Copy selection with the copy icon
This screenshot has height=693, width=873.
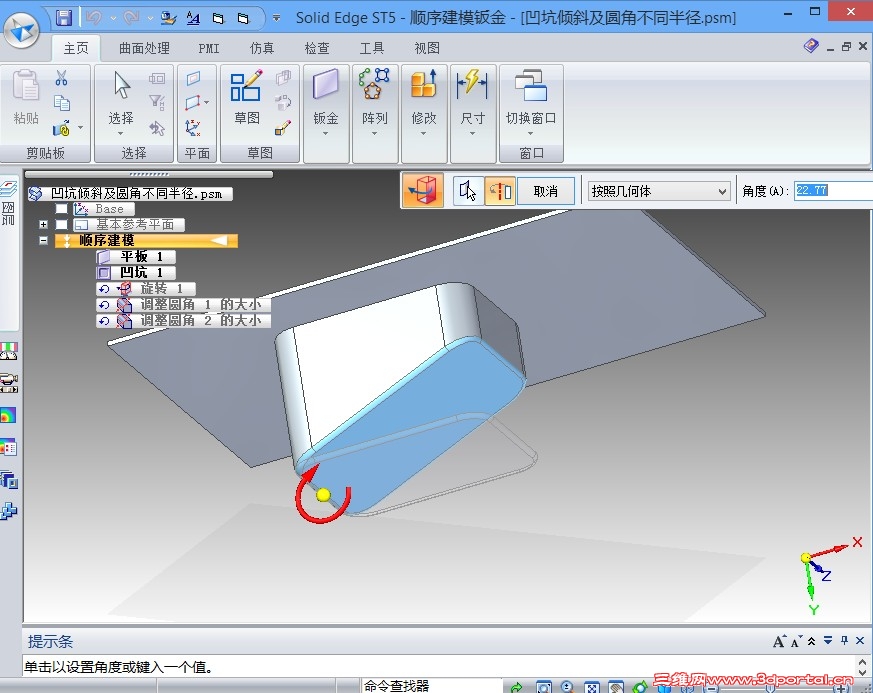[x=61, y=103]
